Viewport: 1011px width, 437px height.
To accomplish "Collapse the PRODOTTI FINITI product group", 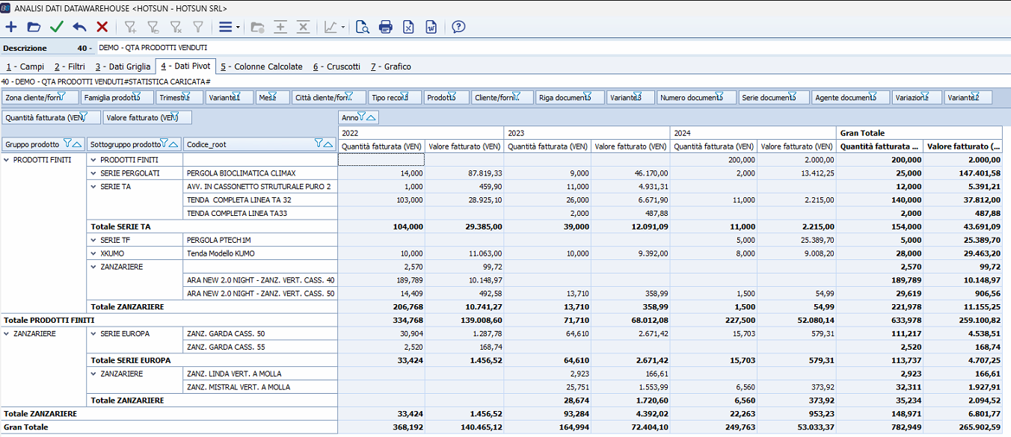I will click(x=7, y=160).
